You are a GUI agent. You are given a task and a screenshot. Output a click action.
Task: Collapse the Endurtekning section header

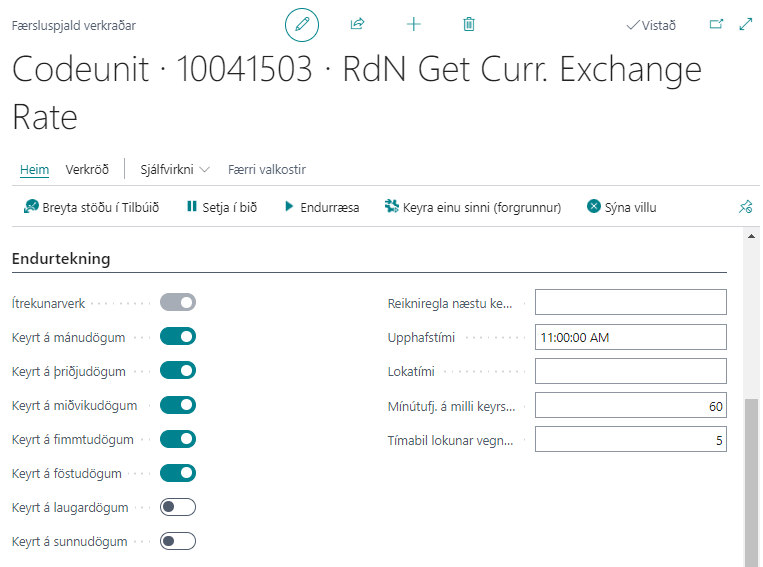[61, 259]
